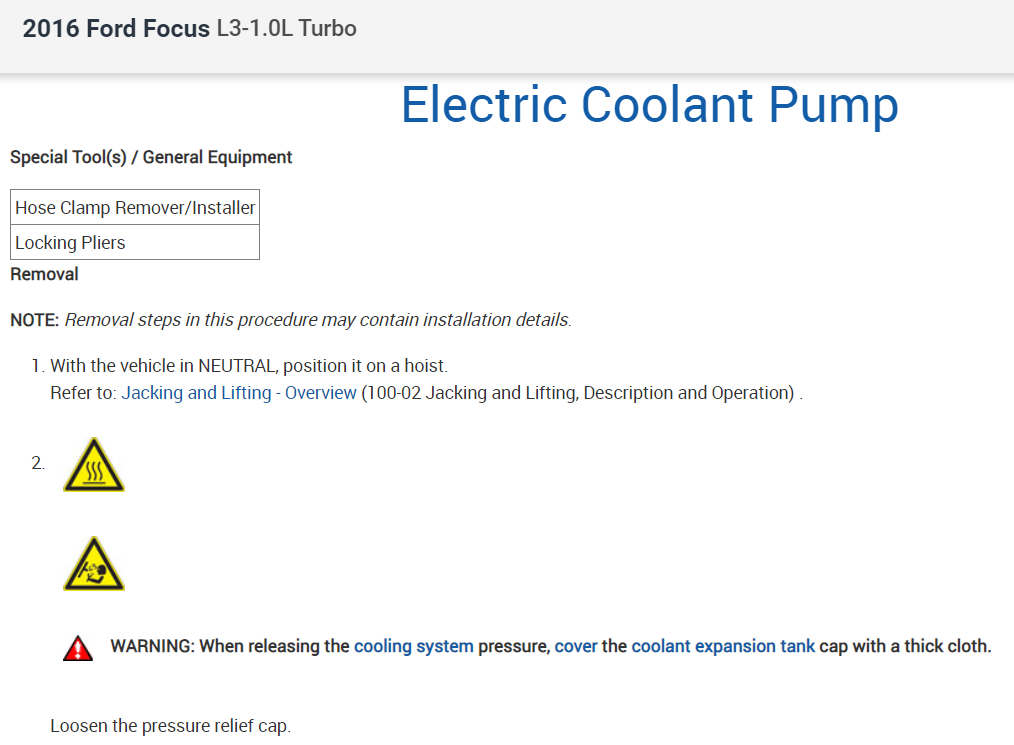Follow the blue 'cover' link
This screenshot has width=1014, height=745.
pyautogui.click(x=575, y=646)
